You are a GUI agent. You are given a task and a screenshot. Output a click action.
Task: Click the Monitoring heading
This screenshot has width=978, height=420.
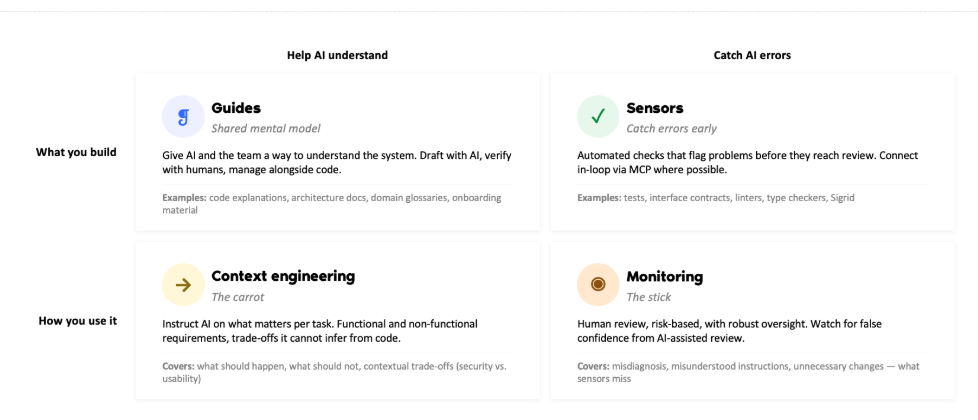[664, 276]
